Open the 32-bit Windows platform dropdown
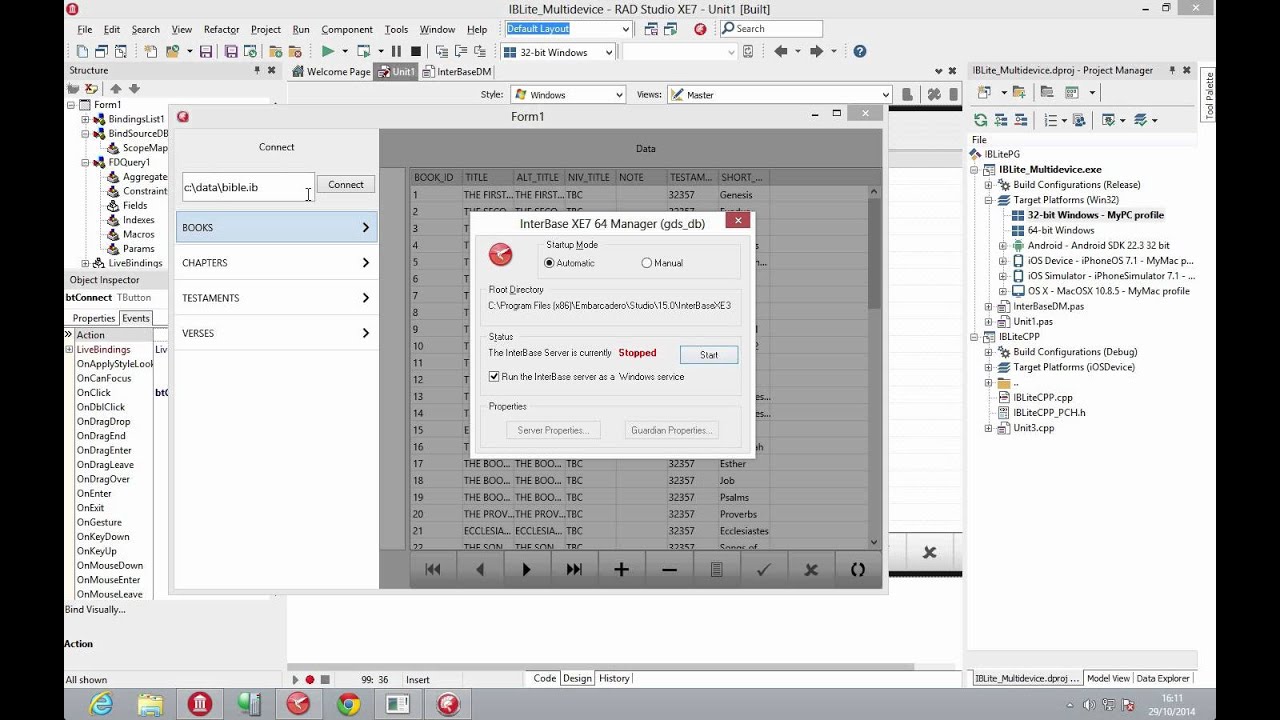The width and height of the screenshot is (1280, 720). pyautogui.click(x=608, y=52)
